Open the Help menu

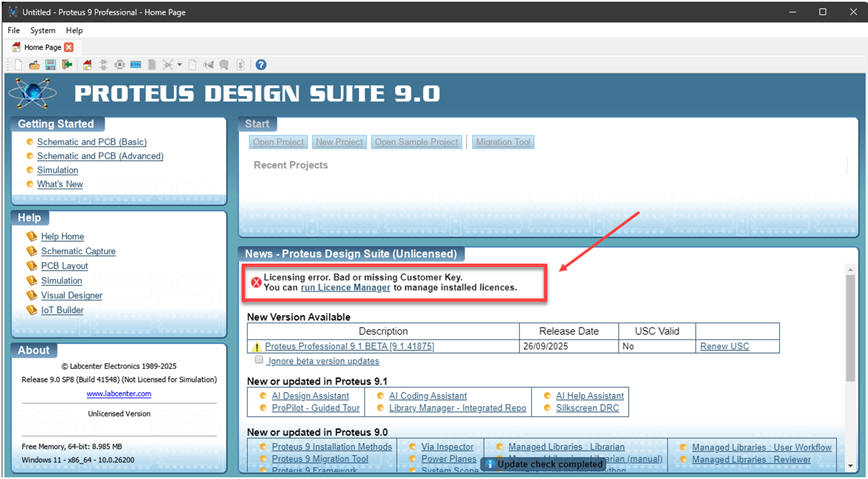tap(74, 30)
